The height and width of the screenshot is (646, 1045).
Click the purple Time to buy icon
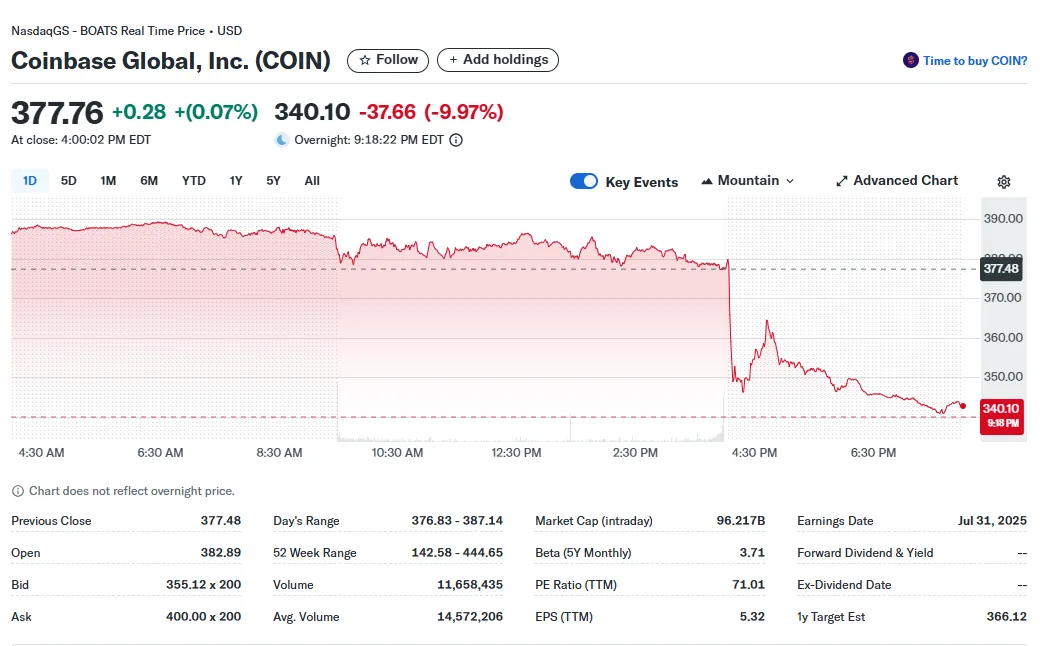coord(910,60)
